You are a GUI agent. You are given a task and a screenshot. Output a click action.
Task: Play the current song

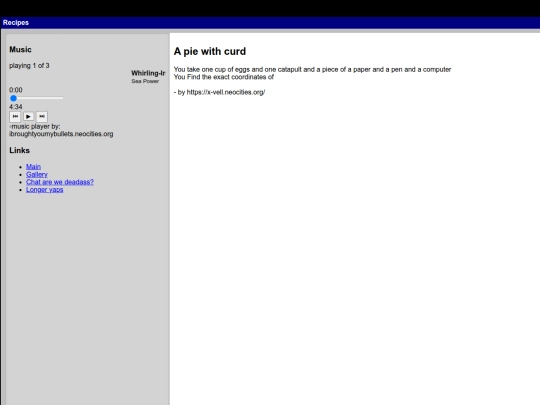(x=29, y=116)
